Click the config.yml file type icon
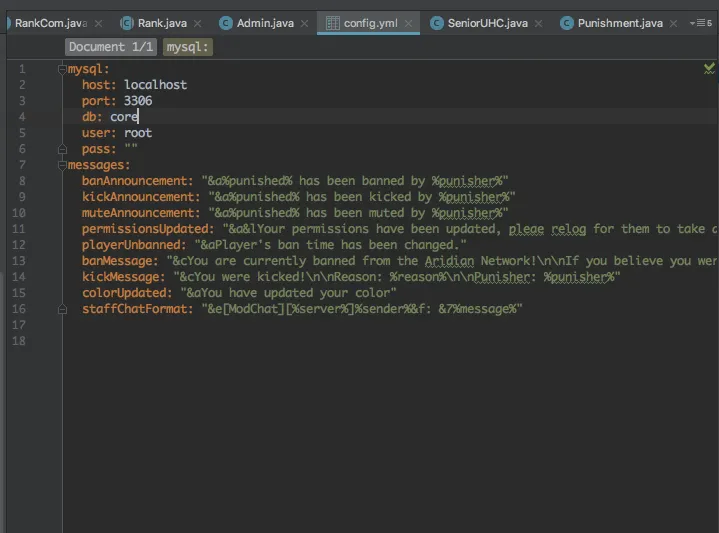This screenshot has height=533, width=719. point(332,23)
